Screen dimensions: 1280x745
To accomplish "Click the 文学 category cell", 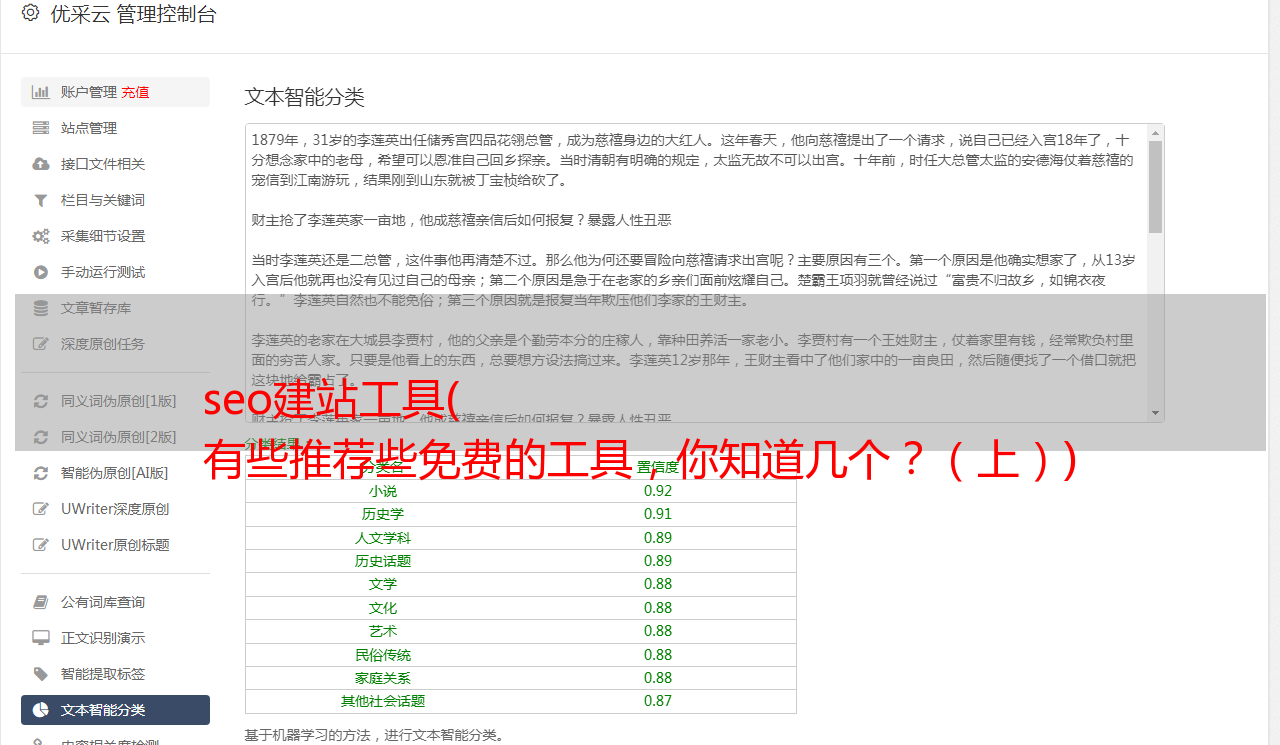I will (x=383, y=584).
